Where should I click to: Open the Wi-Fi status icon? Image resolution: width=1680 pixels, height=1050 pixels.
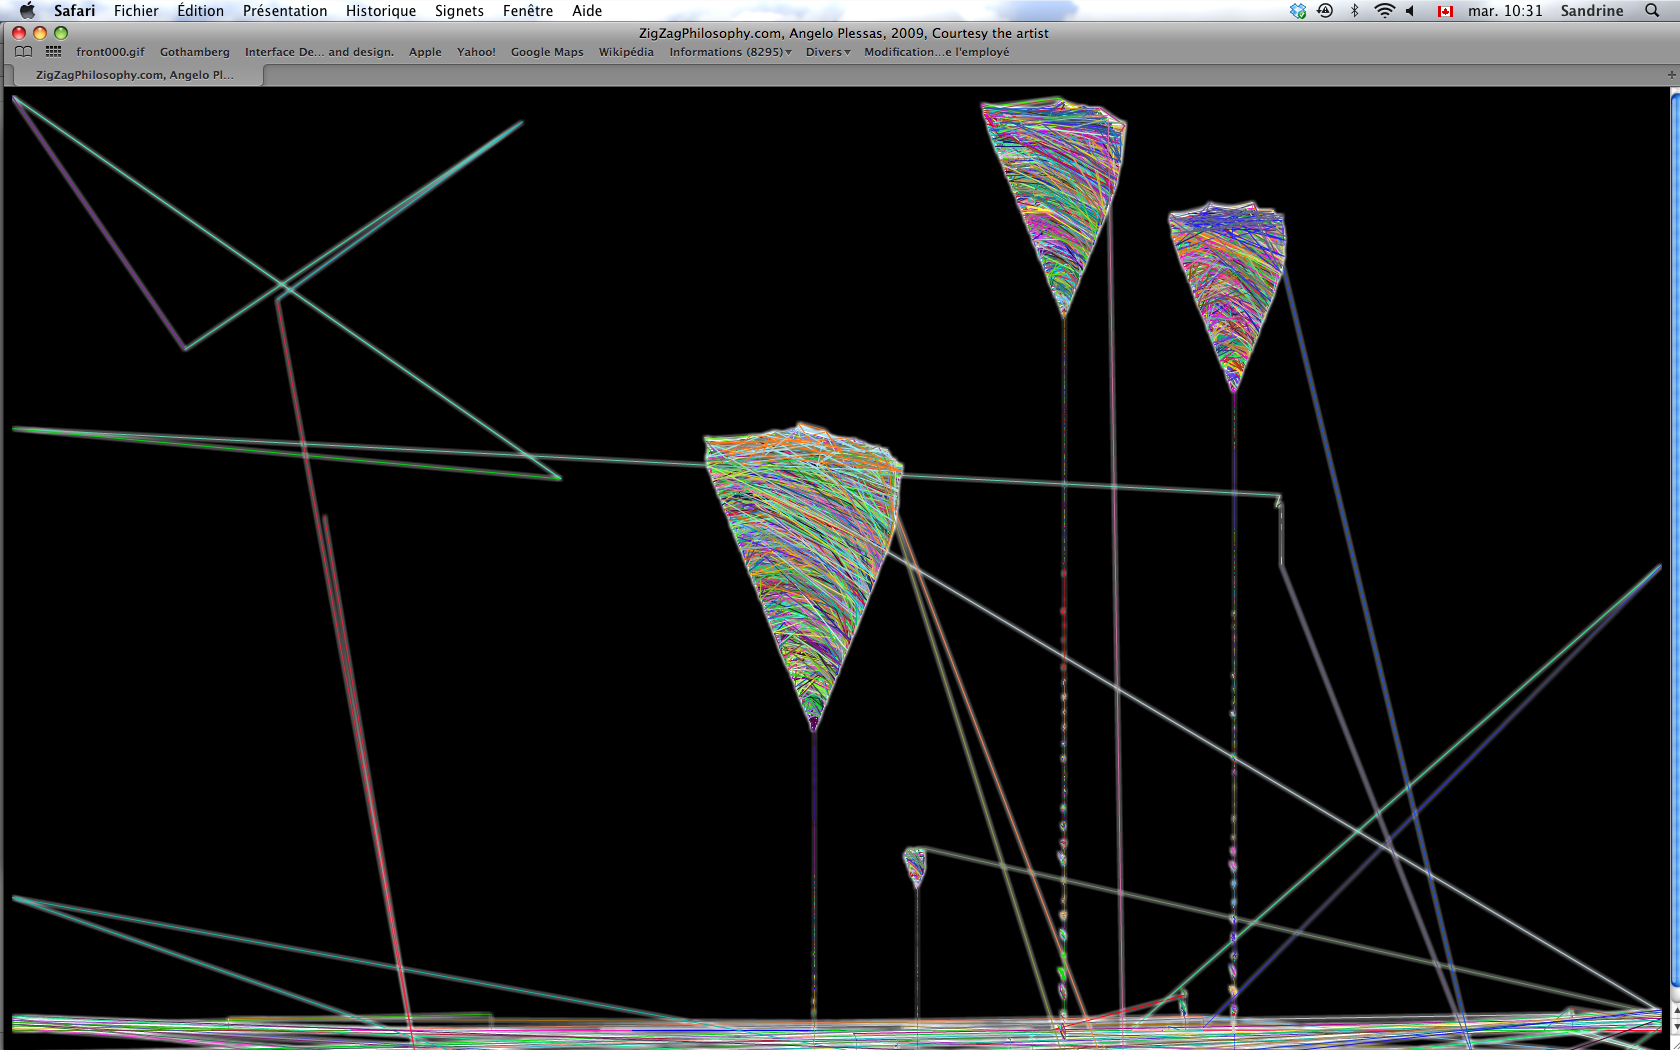click(x=1384, y=11)
